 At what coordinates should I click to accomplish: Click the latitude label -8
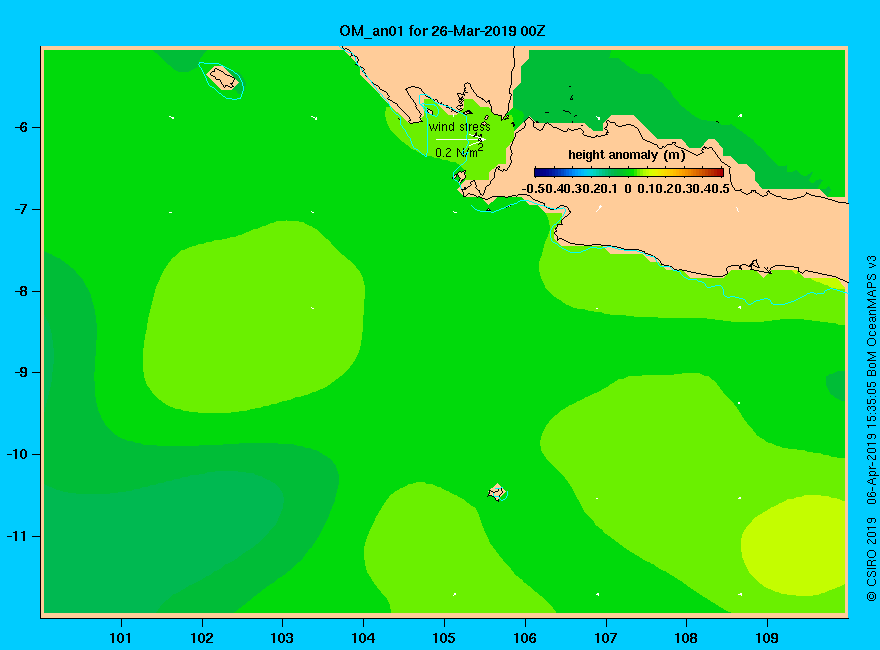(x=20, y=291)
